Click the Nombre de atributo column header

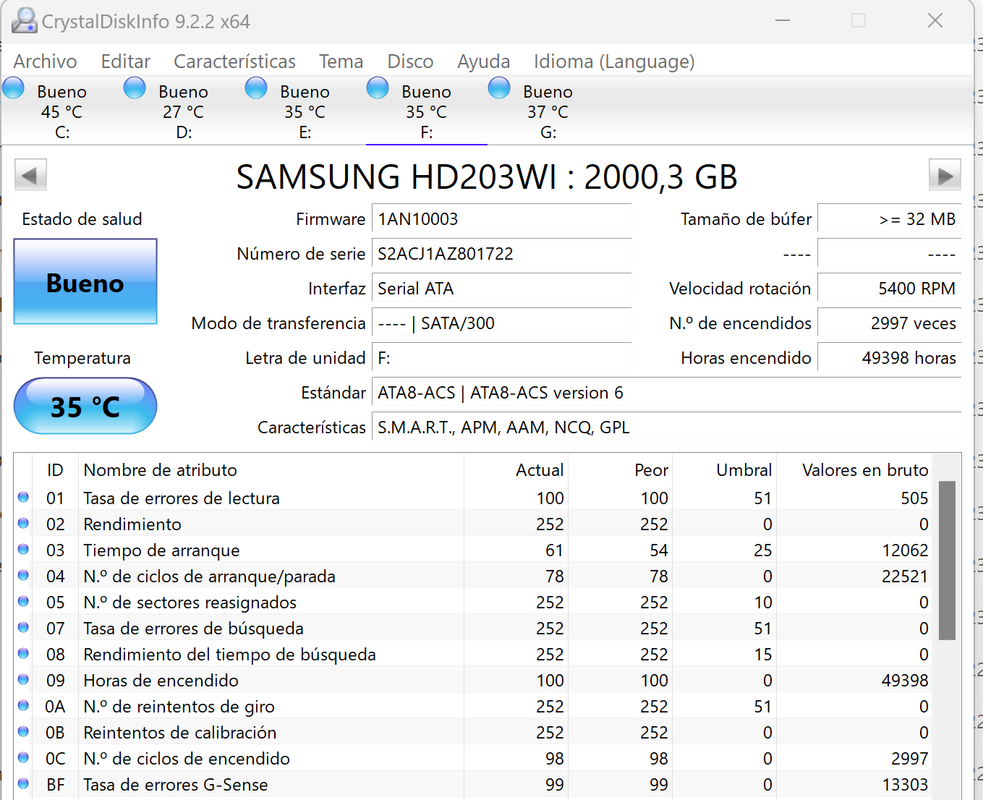pyautogui.click(x=271, y=470)
